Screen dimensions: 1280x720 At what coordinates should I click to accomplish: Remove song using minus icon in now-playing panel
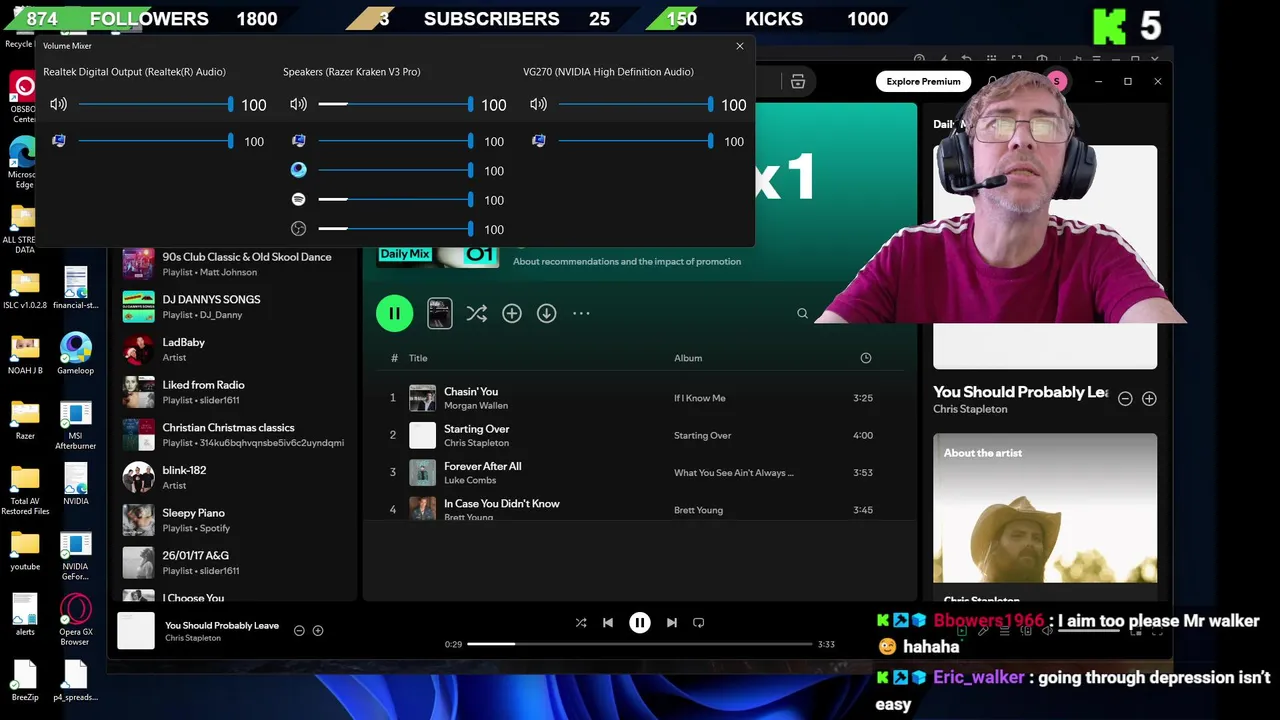[x=1125, y=398]
